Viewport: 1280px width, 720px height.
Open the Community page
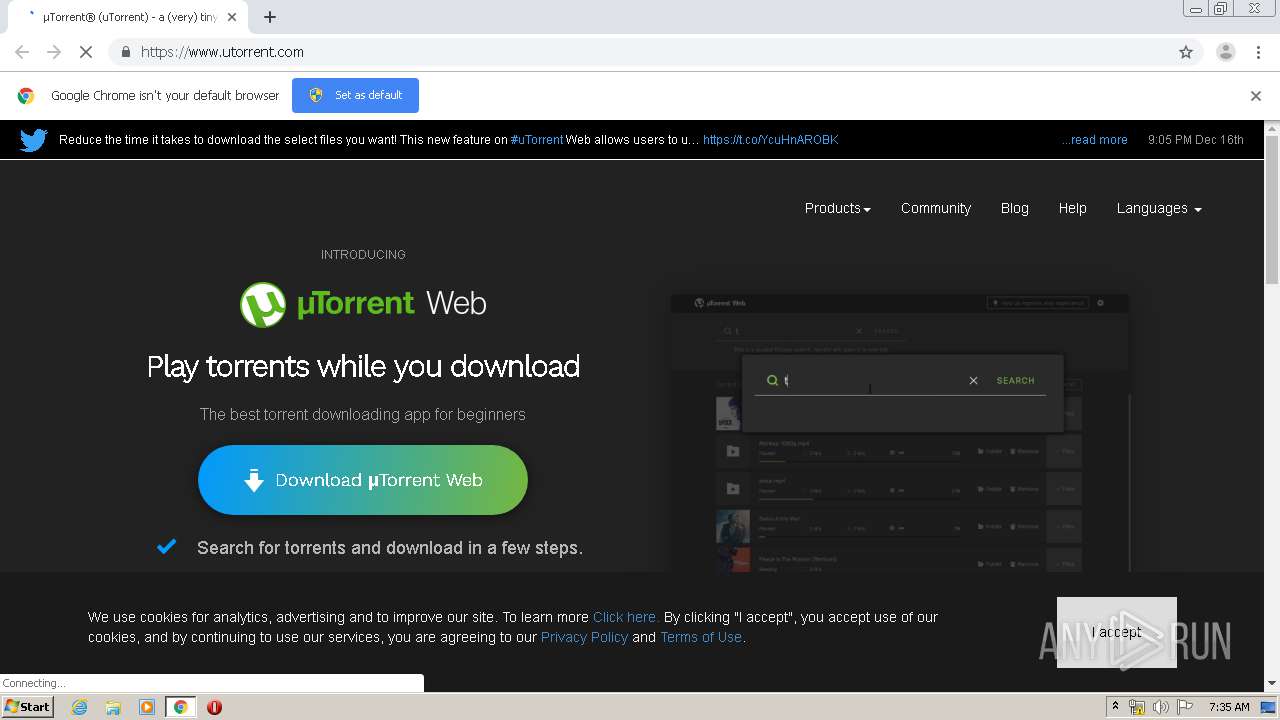pos(936,208)
